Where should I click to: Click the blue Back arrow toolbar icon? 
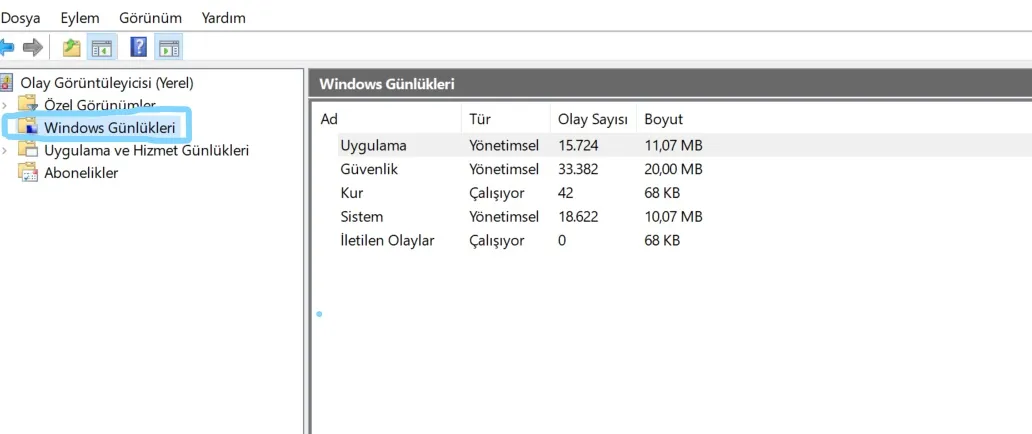coord(7,47)
